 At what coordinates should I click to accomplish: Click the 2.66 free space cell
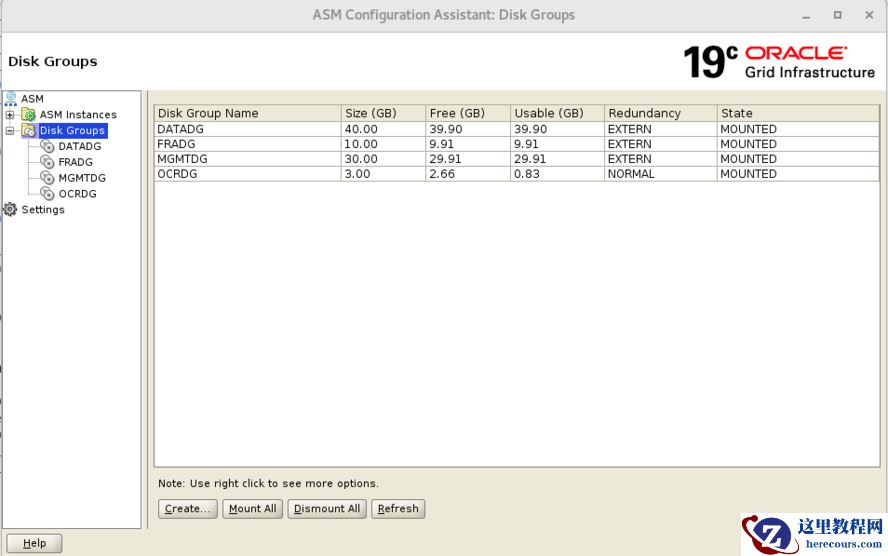pos(468,174)
